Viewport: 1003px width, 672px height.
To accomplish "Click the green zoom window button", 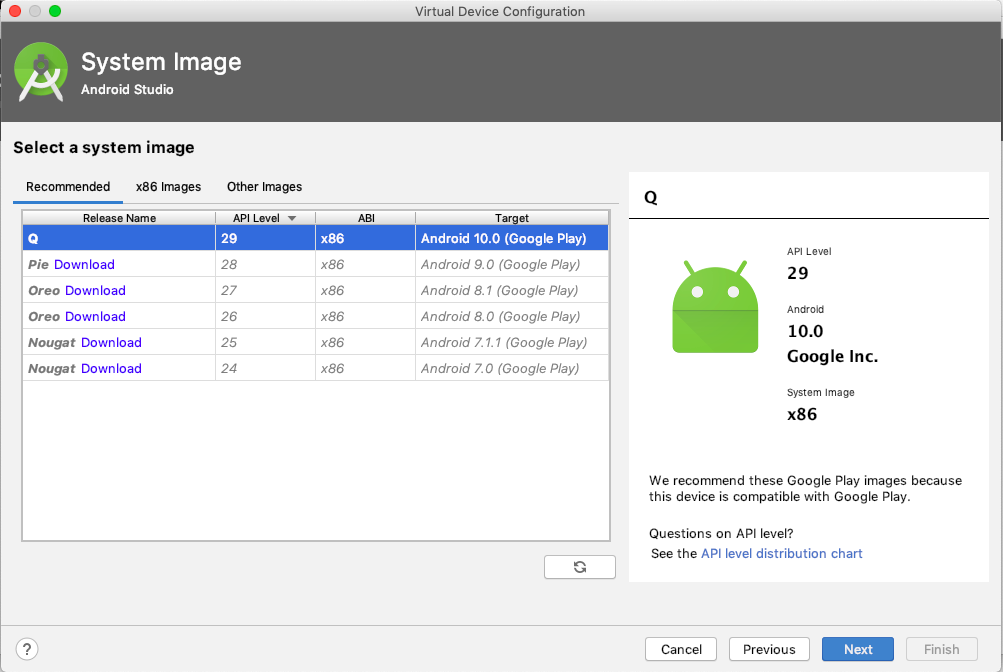I will [55, 11].
